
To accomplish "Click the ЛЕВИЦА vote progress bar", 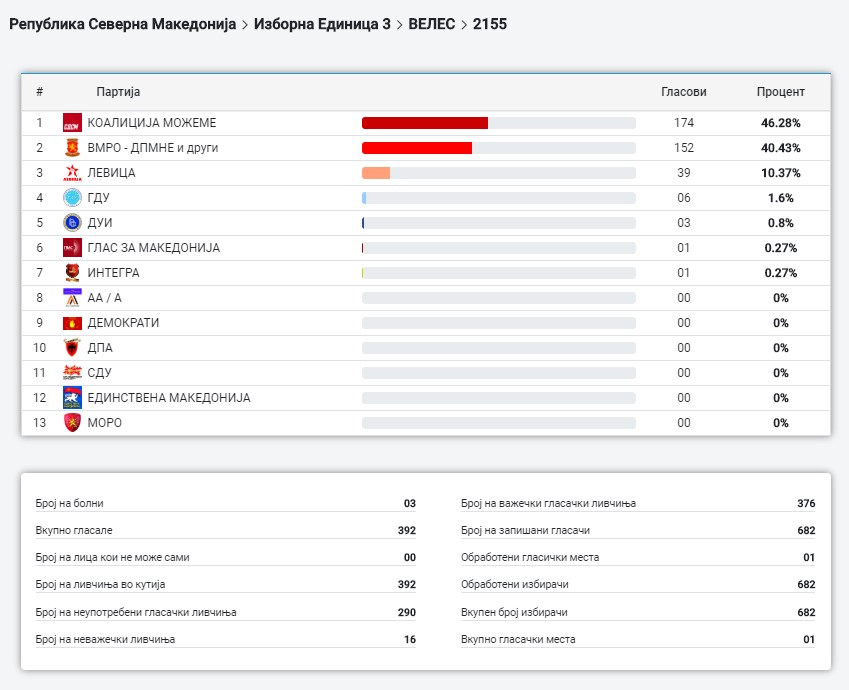I will point(498,173).
